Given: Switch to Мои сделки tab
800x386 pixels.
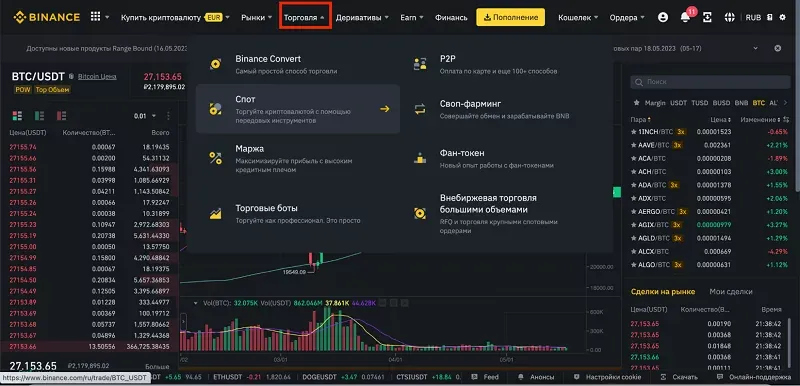Looking at the screenshot, I should tap(731, 292).
